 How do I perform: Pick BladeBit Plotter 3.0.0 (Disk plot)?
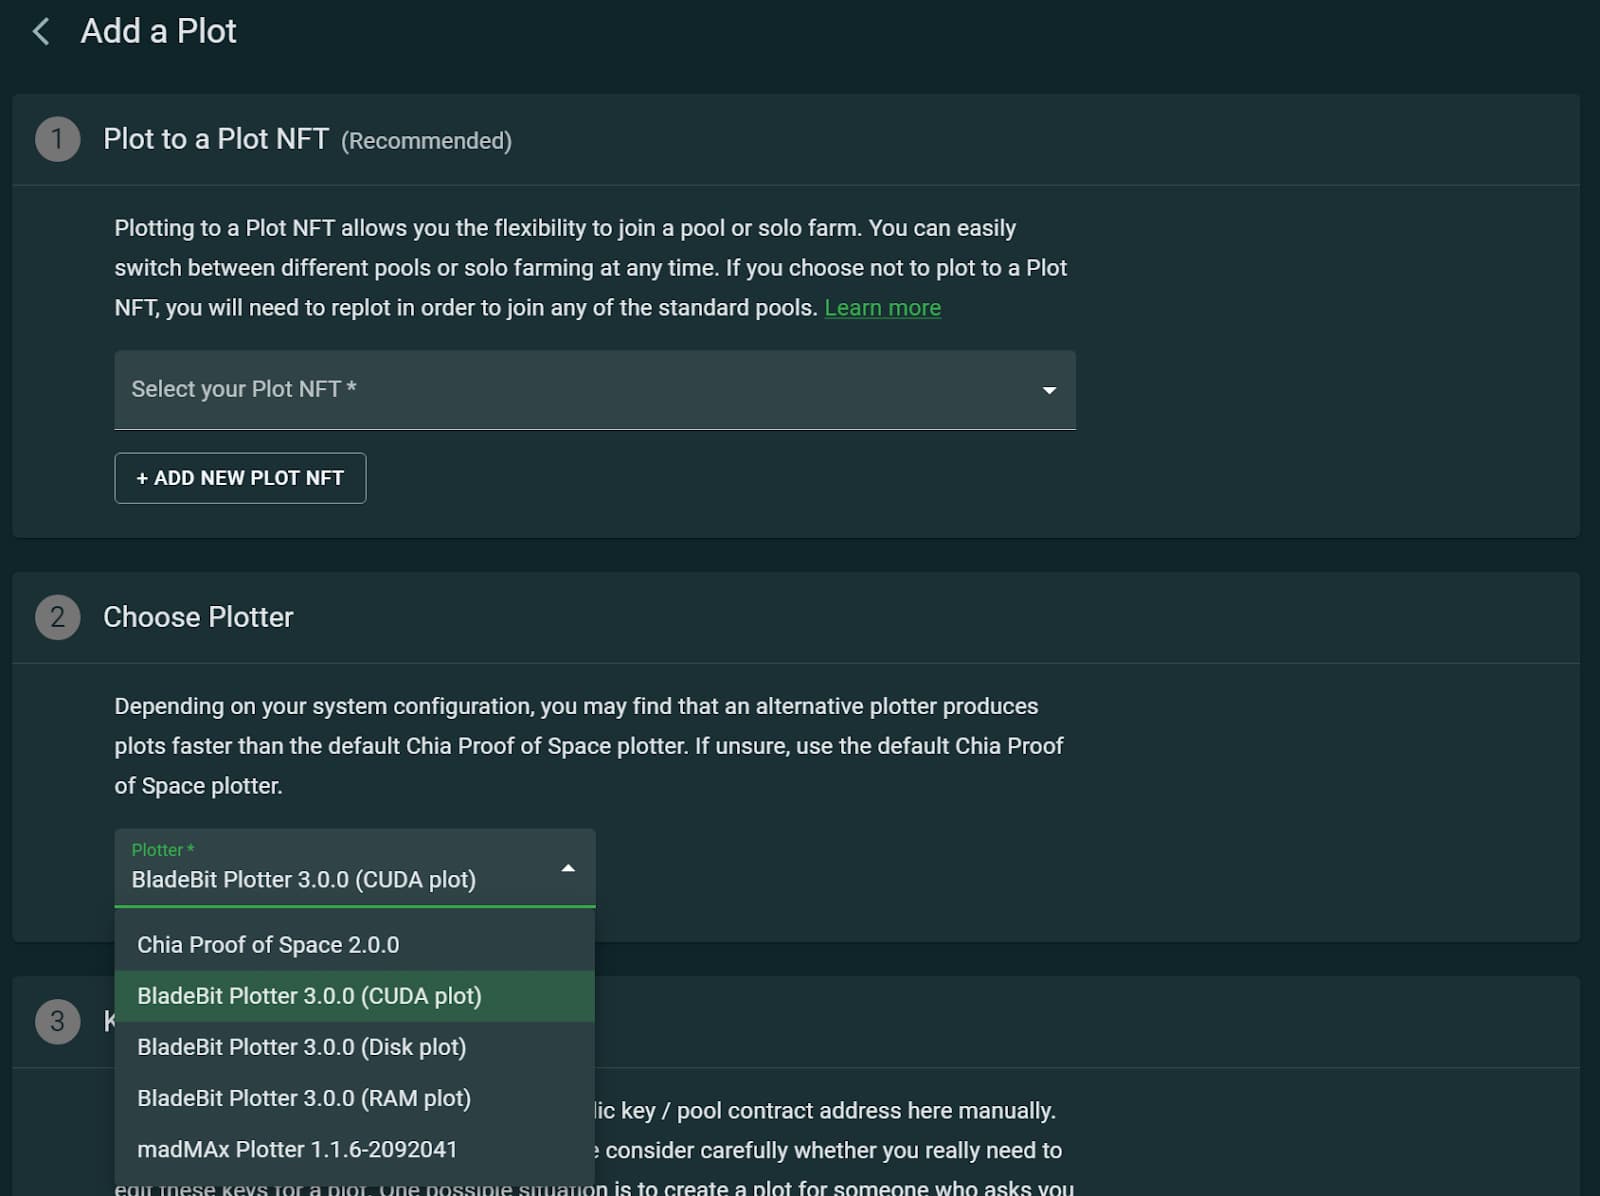(x=301, y=1047)
